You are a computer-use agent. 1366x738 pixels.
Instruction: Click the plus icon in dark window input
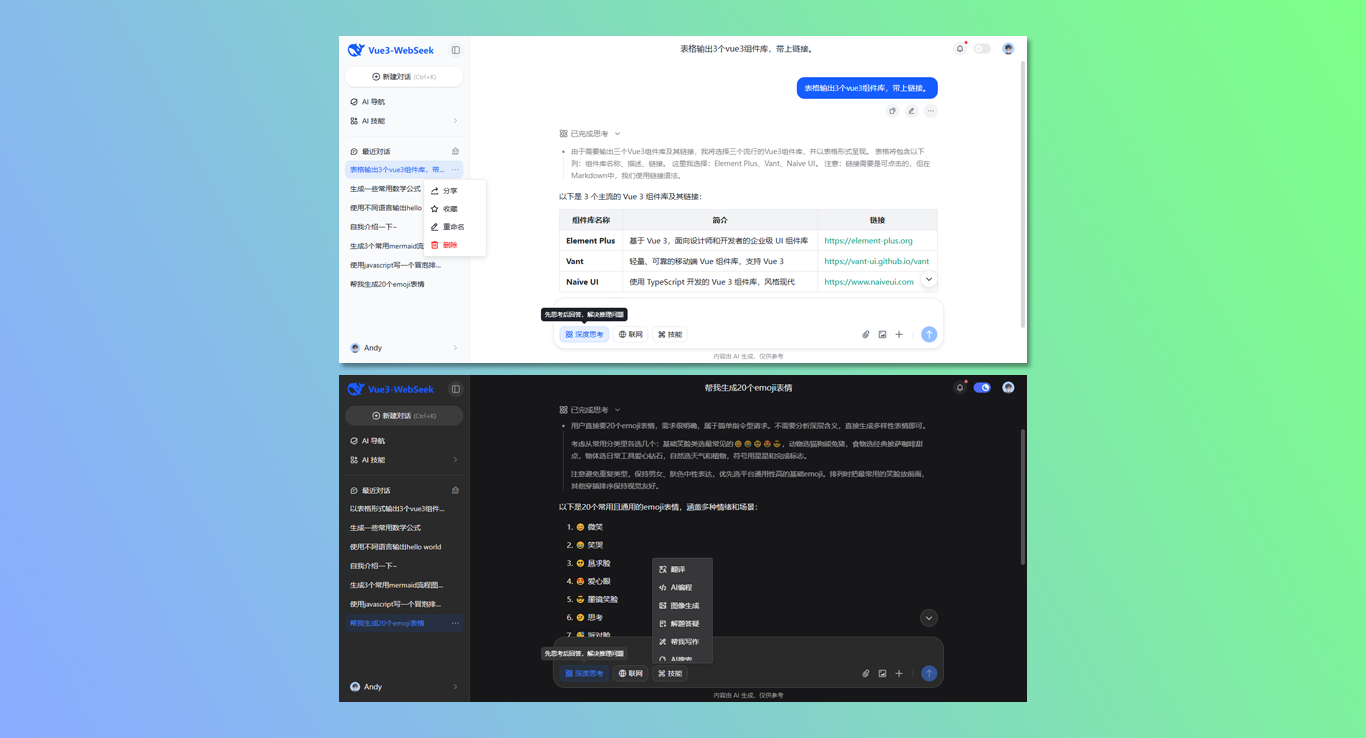(899, 674)
